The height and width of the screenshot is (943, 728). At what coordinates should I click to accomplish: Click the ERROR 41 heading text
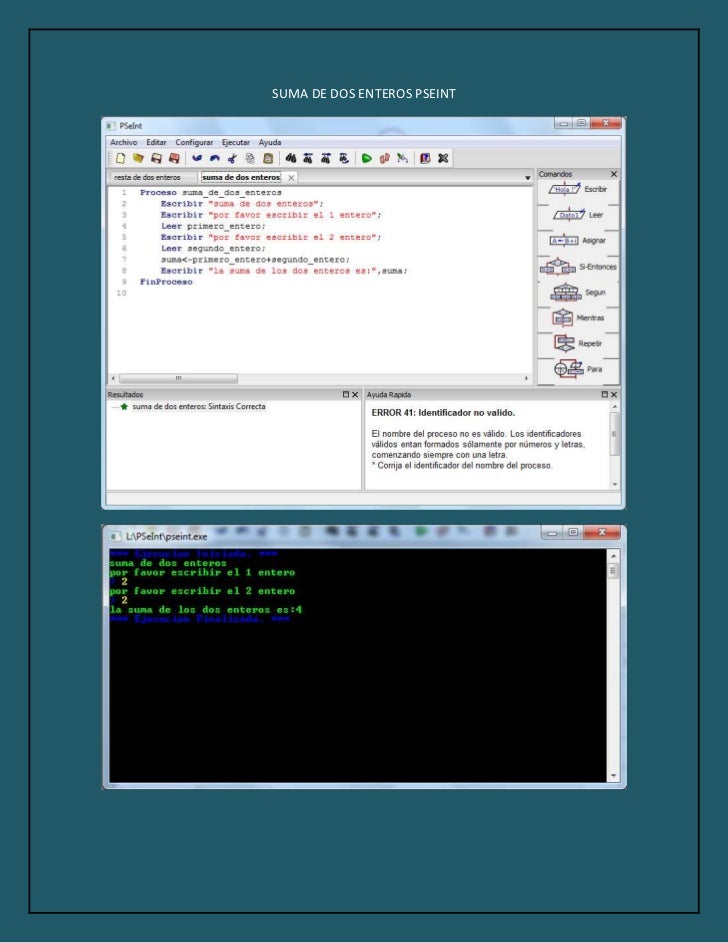(443, 413)
